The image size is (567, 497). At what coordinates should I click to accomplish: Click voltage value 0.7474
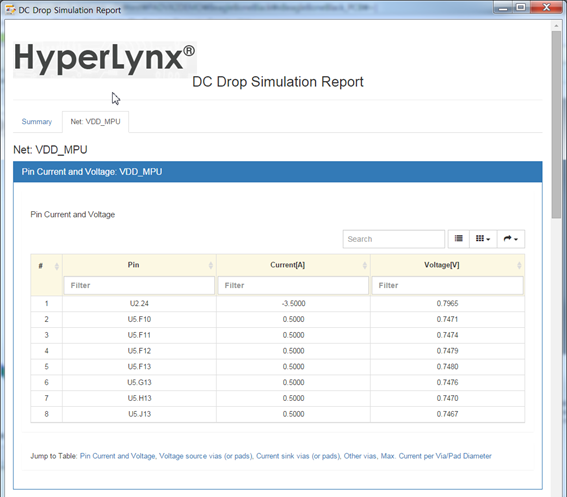pyautogui.click(x=447, y=335)
